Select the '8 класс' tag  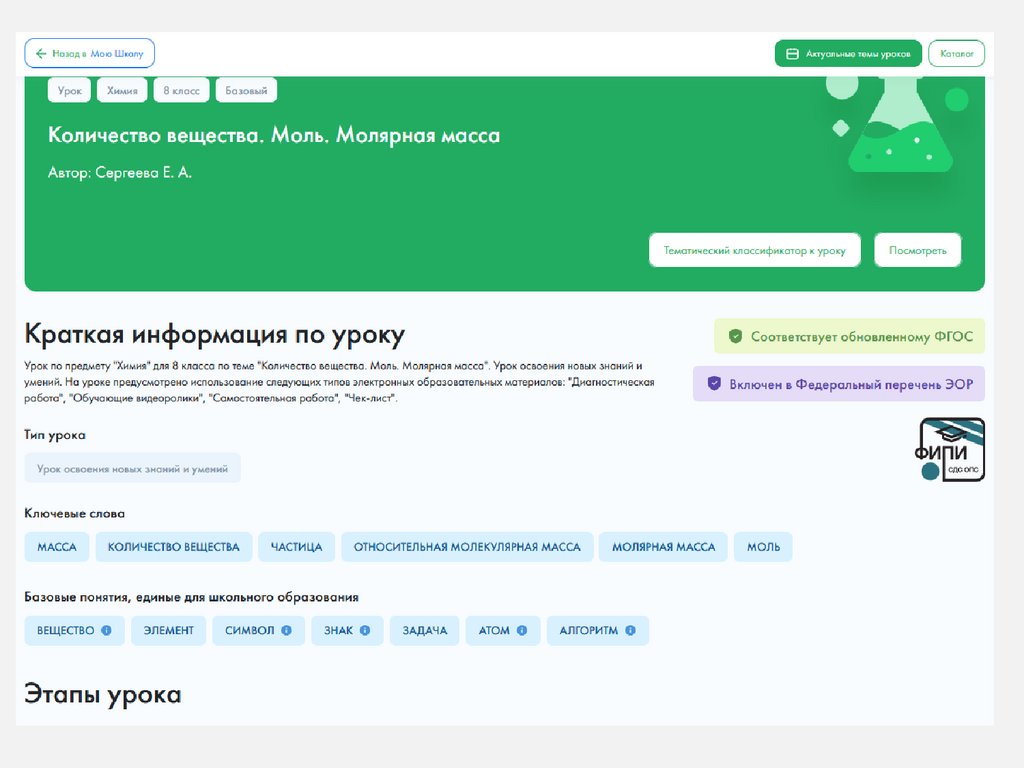pyautogui.click(x=182, y=90)
